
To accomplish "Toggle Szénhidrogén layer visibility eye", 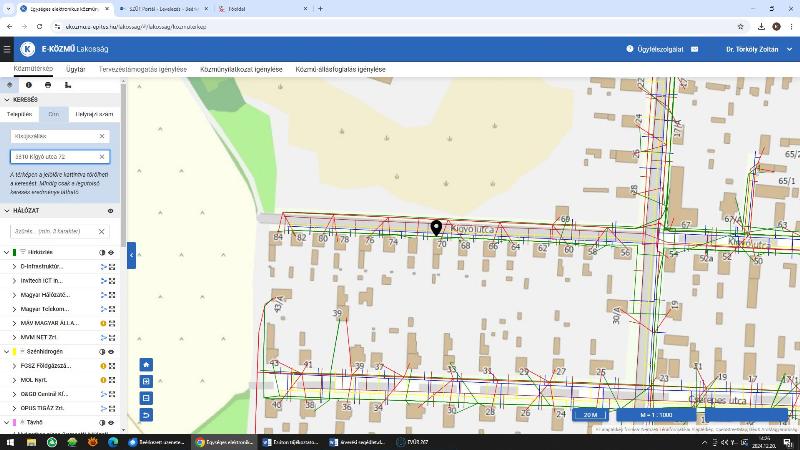I will 111,352.
